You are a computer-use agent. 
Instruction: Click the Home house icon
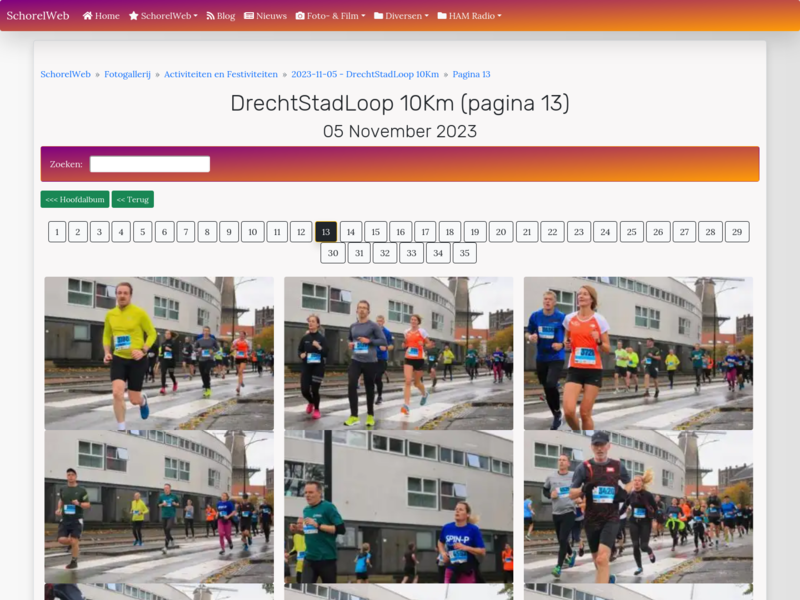[87, 16]
